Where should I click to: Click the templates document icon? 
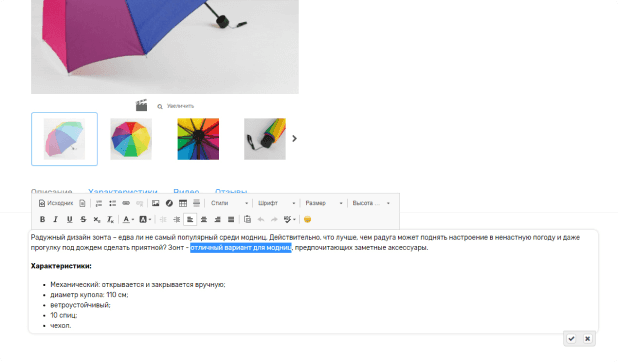point(82,203)
